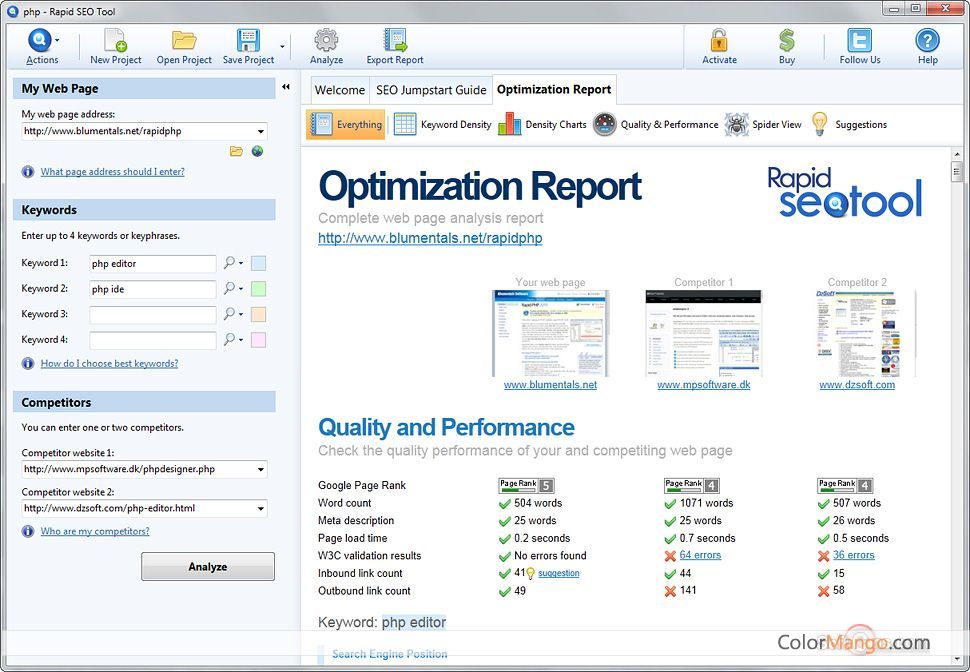This screenshot has height=672, width=970.
Task: Click magnifier icon beside Keyword 3
Action: pyautogui.click(x=230, y=314)
